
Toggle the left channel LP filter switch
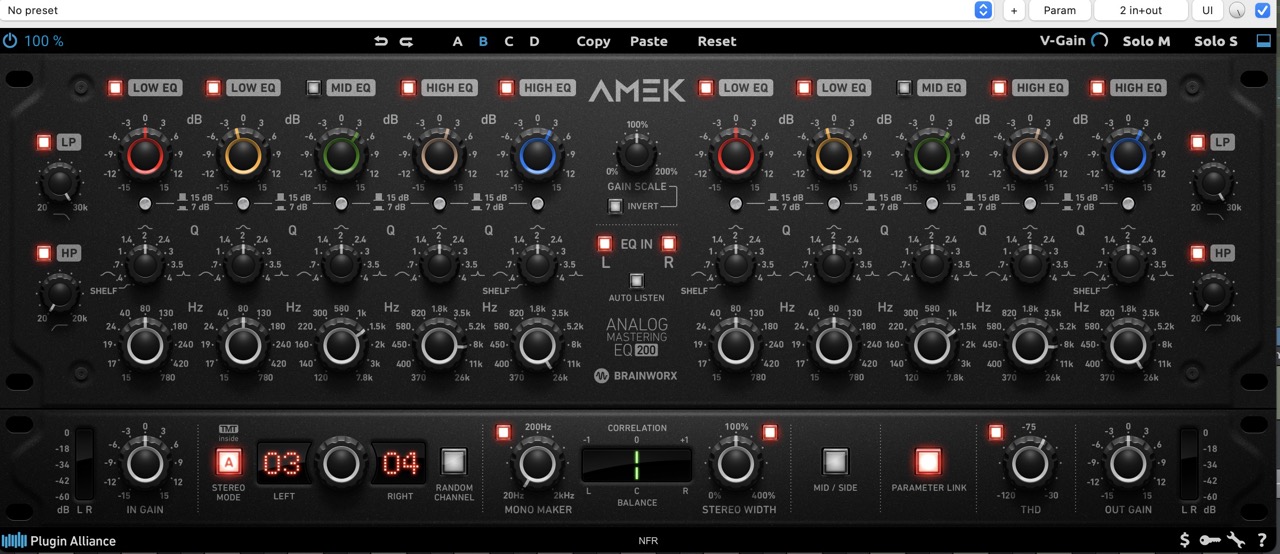coord(44,142)
